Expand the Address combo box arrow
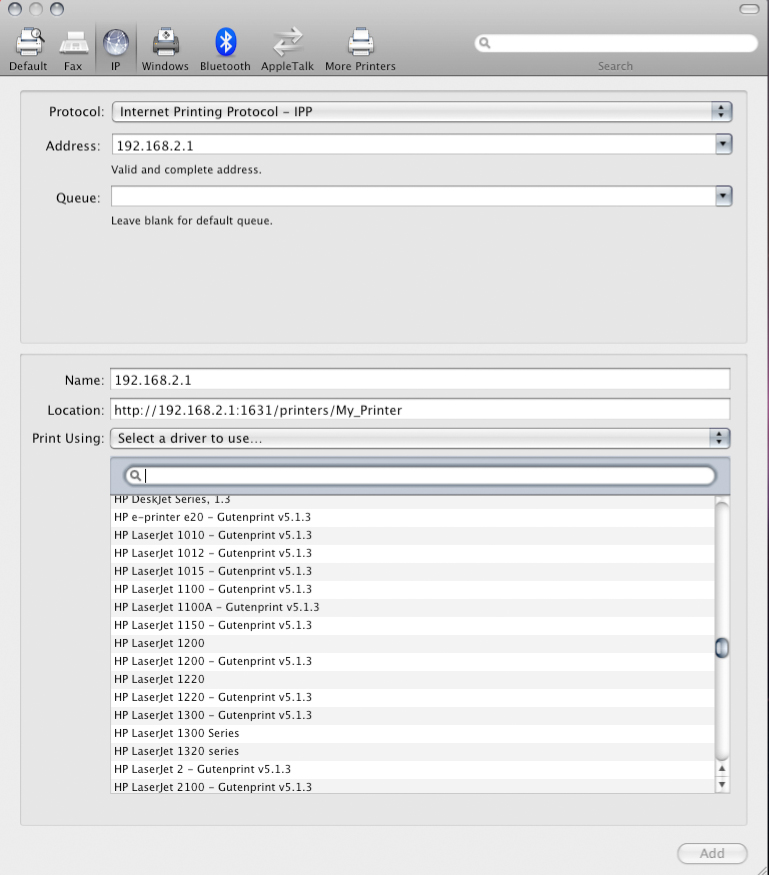Image resolution: width=769 pixels, height=875 pixels. pos(723,145)
